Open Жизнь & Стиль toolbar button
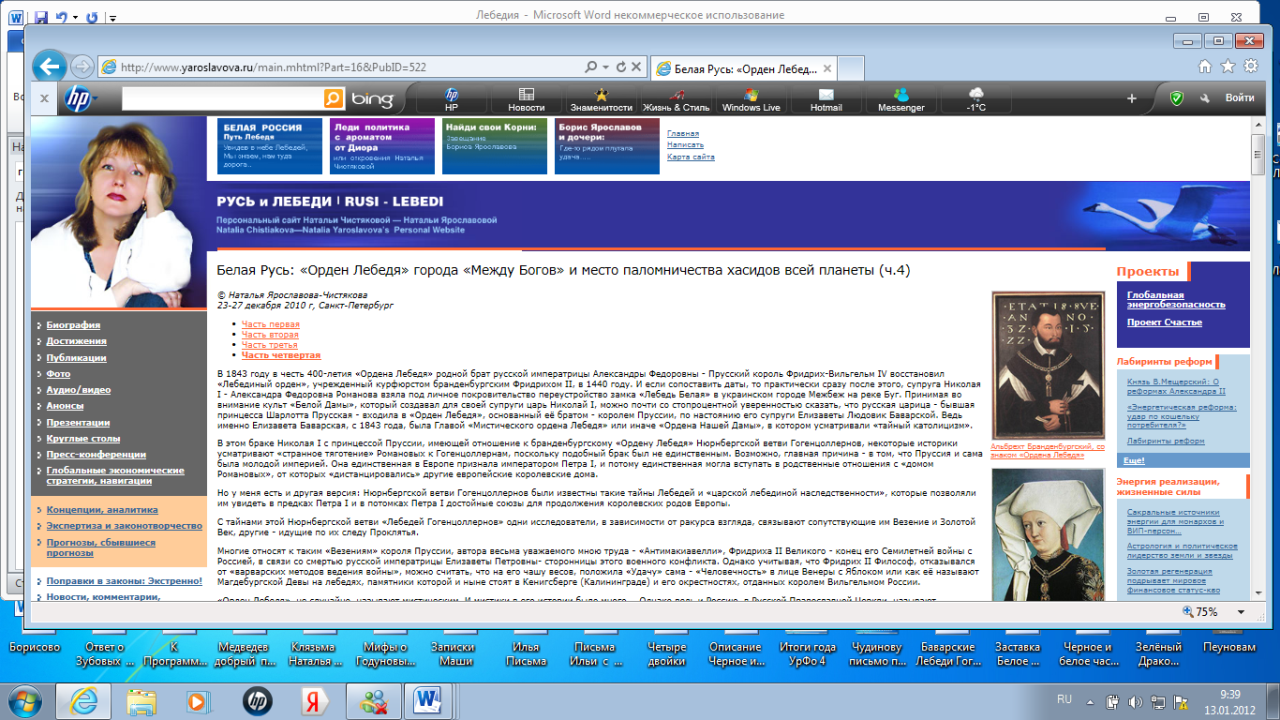The image size is (1280, 720). click(676, 98)
